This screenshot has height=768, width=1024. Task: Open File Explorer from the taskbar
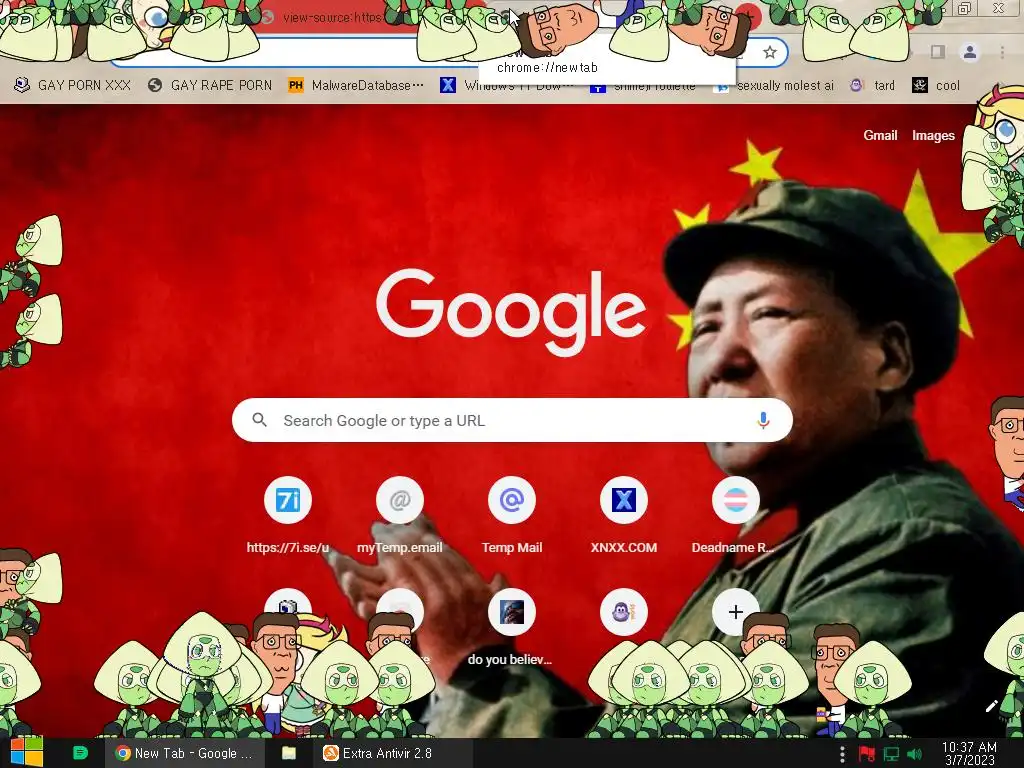pos(289,753)
